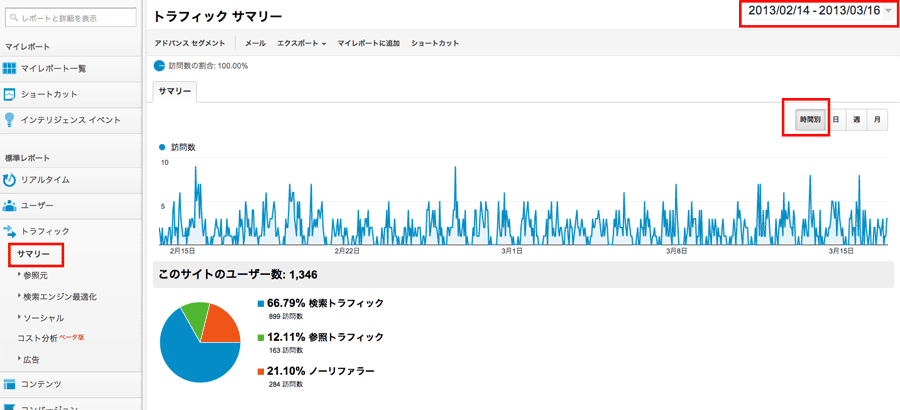
Task: Click the コンバージョン flag icon
Action: click(x=9, y=407)
